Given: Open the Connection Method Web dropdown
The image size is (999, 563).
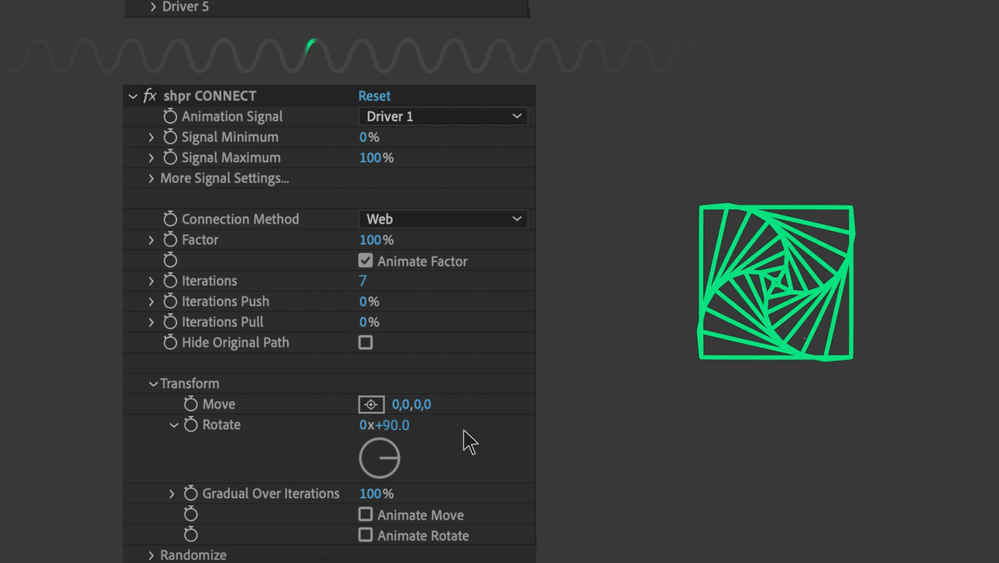Looking at the screenshot, I should click(x=443, y=219).
